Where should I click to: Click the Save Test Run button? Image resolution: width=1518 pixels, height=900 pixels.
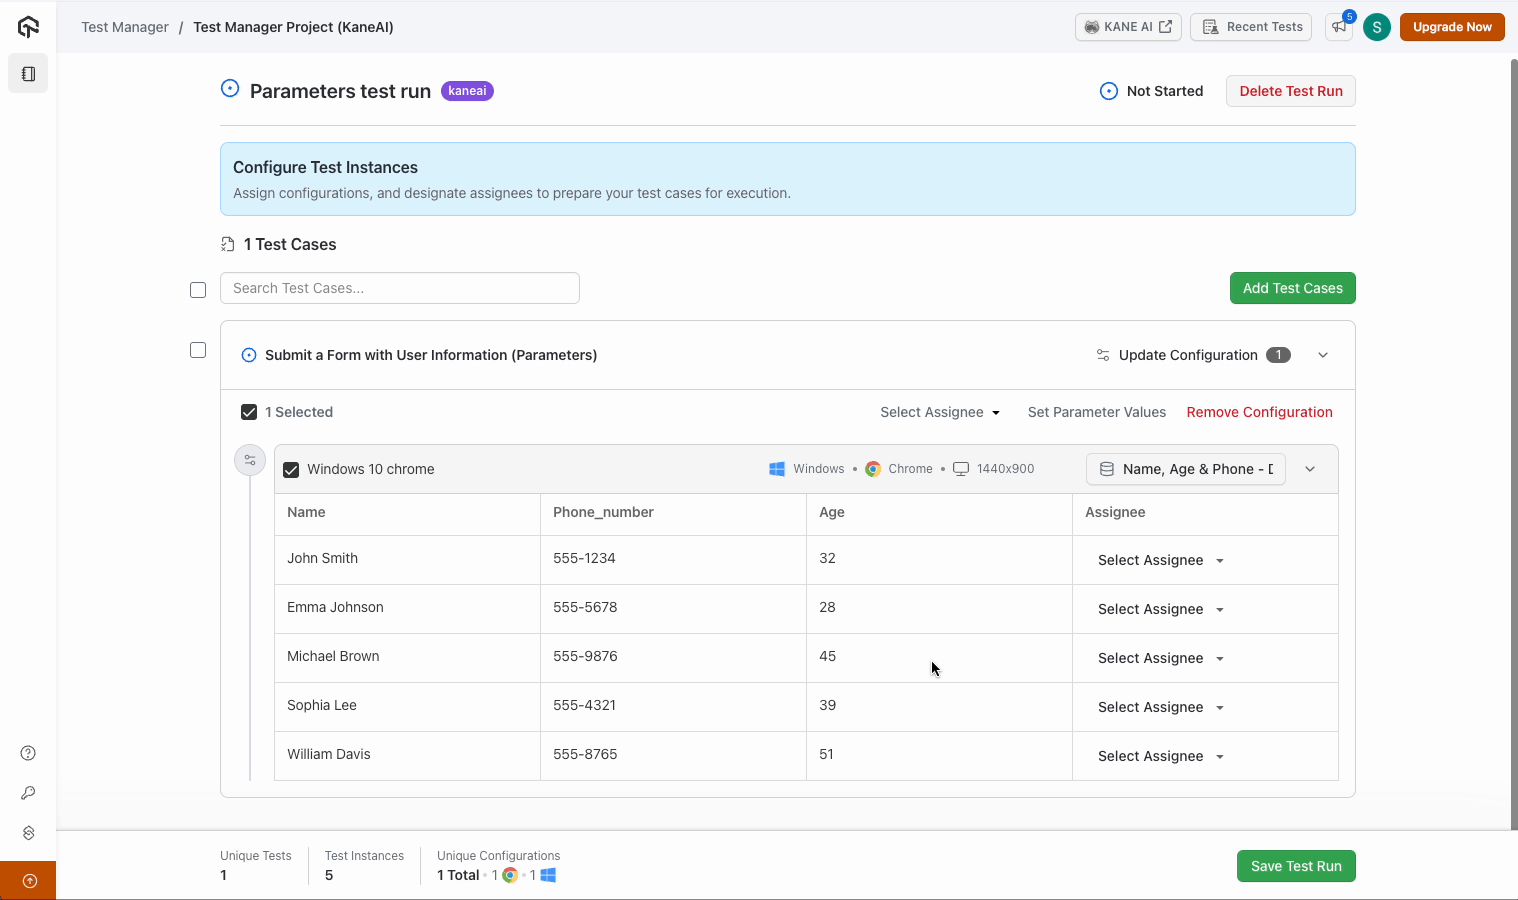(1295, 866)
